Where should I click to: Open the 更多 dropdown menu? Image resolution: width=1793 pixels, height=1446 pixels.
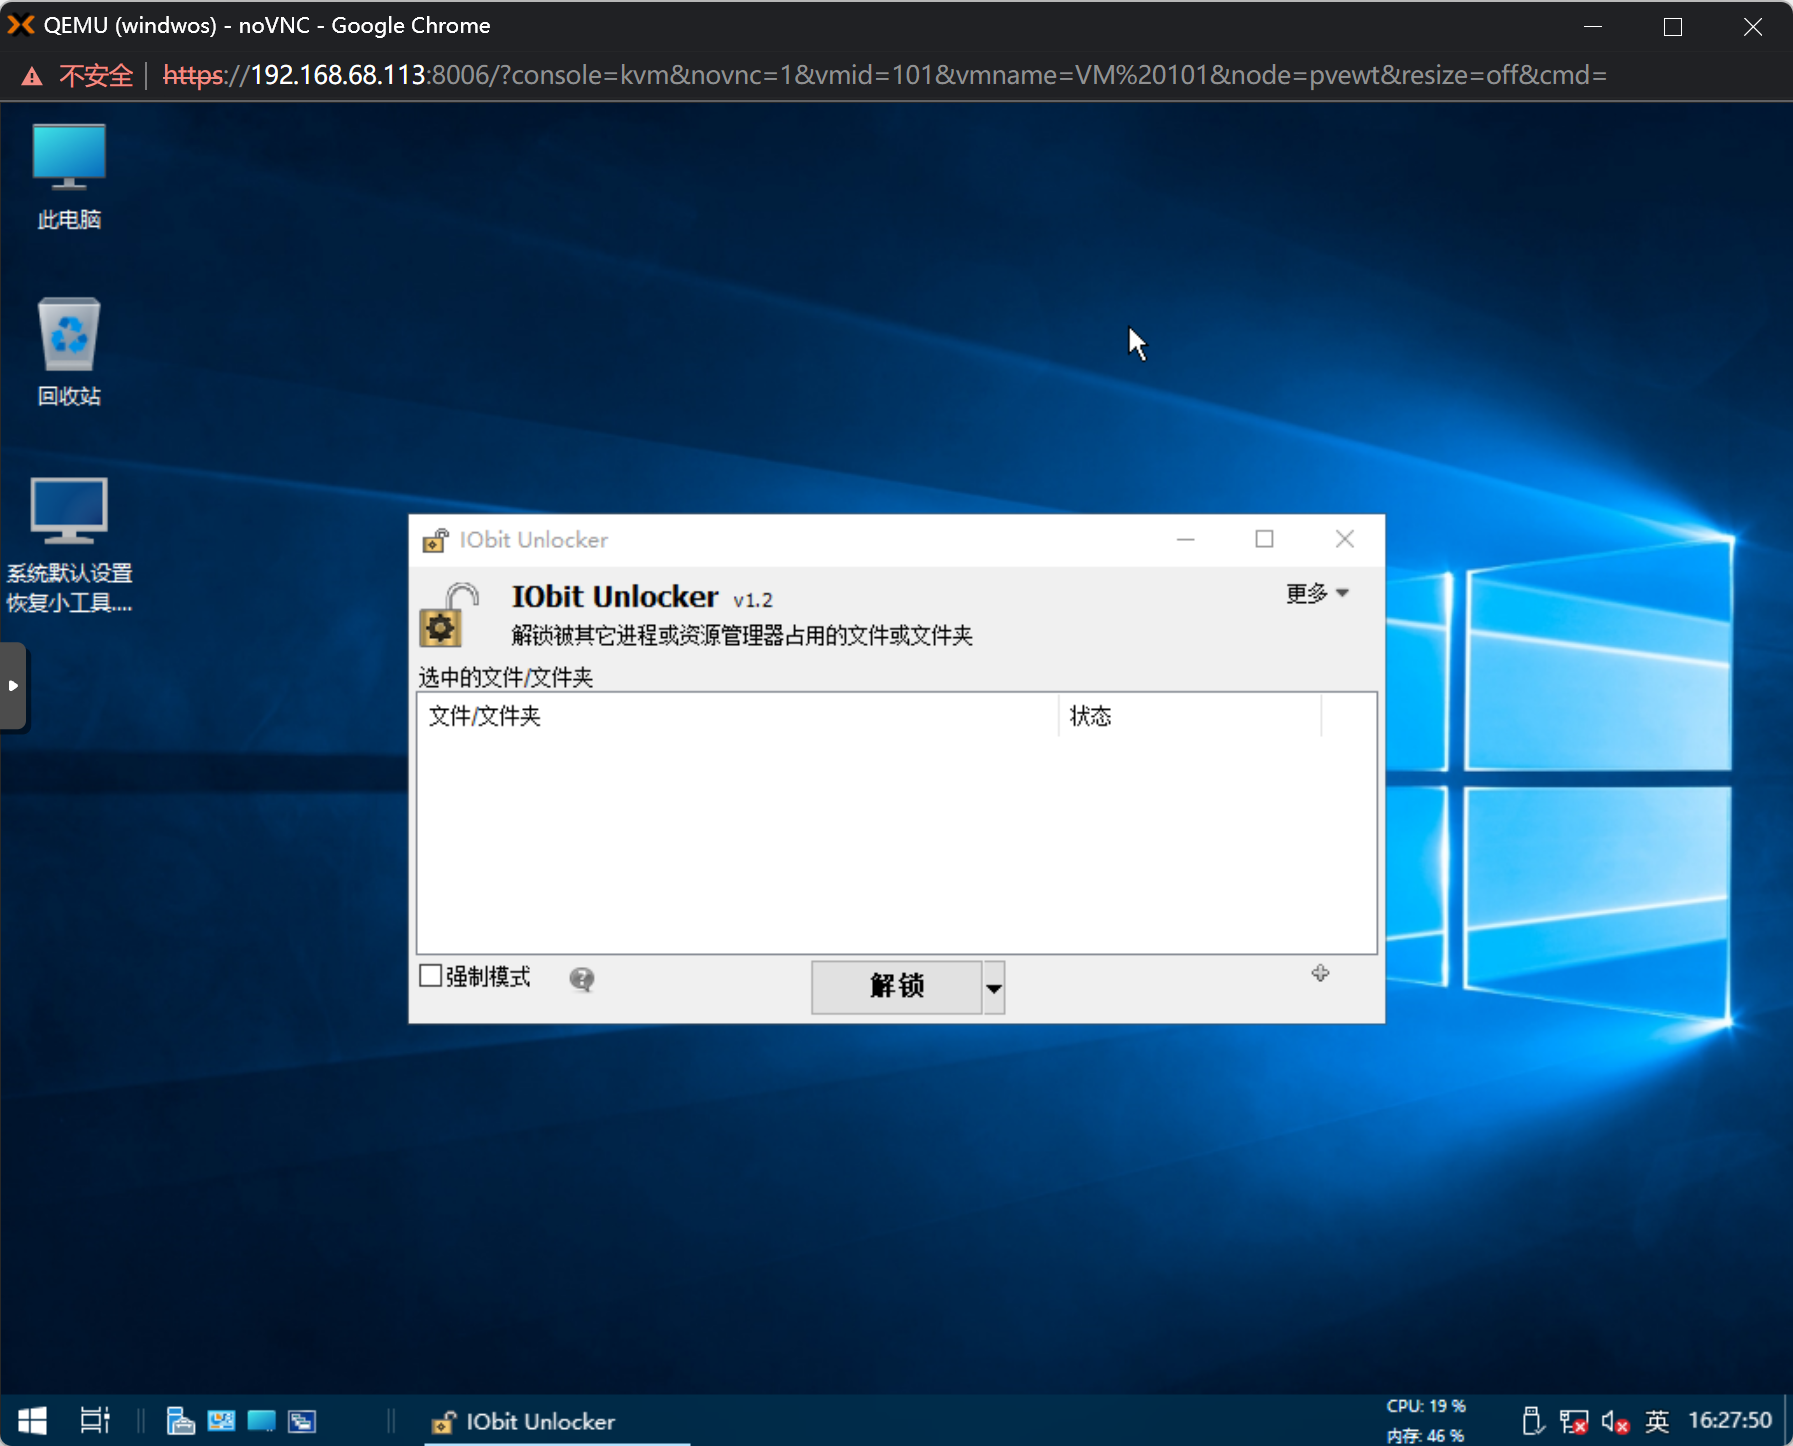1317,594
